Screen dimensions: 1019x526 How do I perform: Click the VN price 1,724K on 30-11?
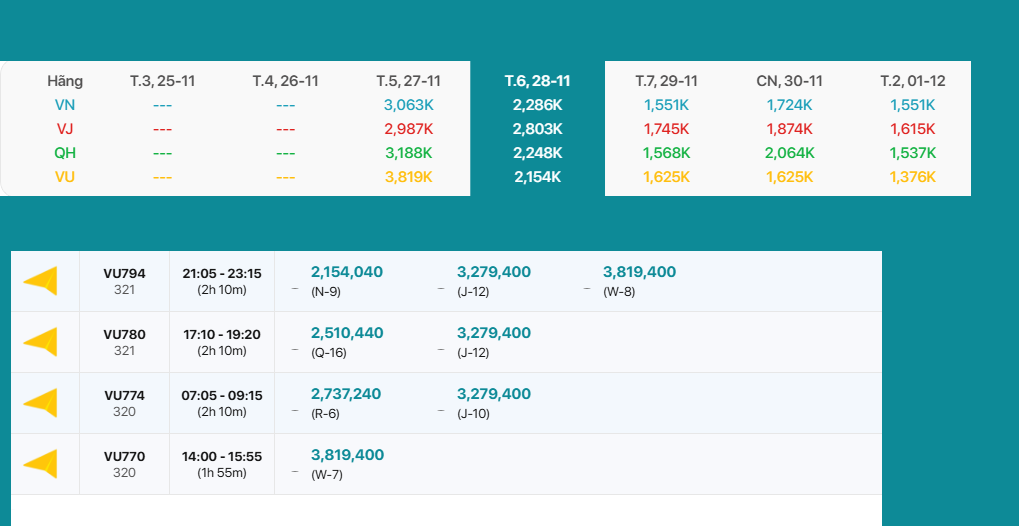pyautogui.click(x=789, y=105)
